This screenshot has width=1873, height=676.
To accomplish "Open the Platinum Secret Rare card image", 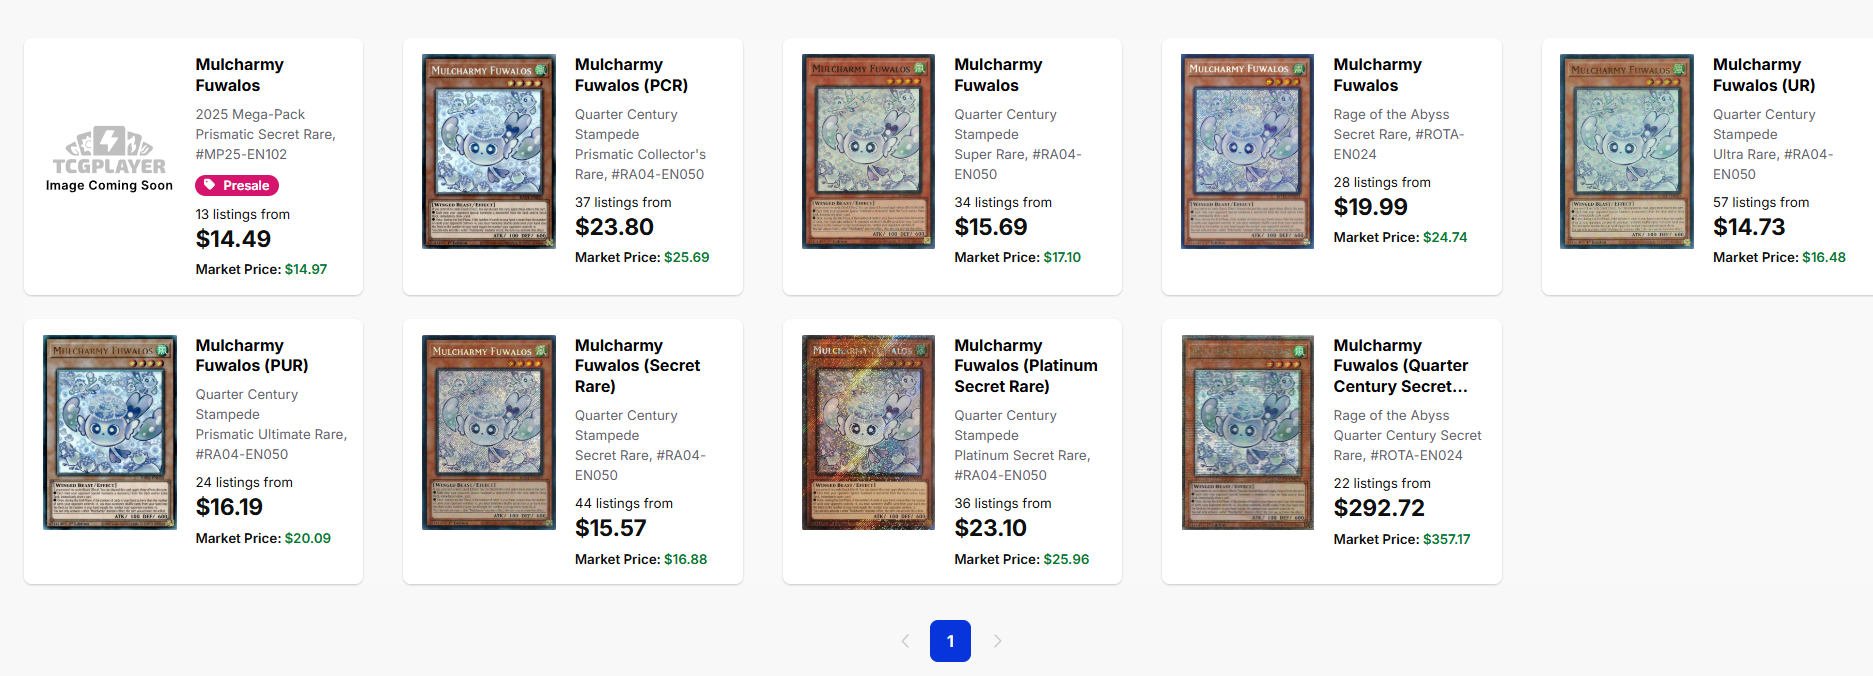I will coord(868,432).
